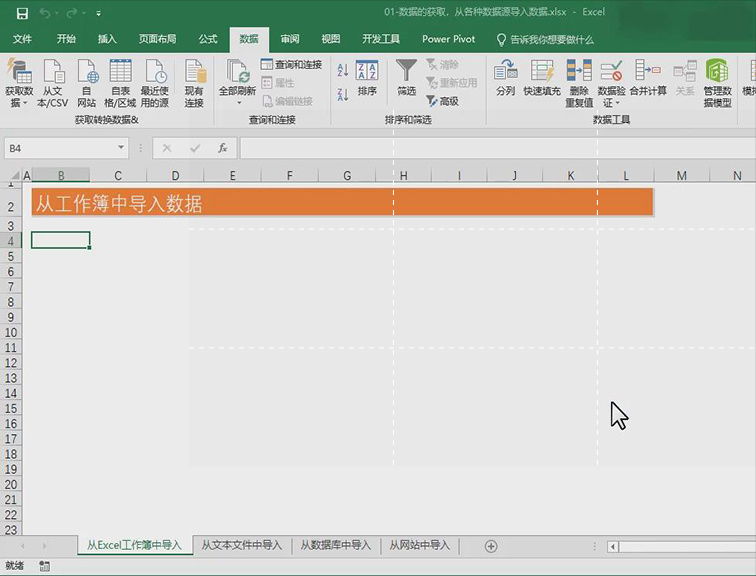Click the selected cell B4

pyautogui.click(x=61, y=241)
